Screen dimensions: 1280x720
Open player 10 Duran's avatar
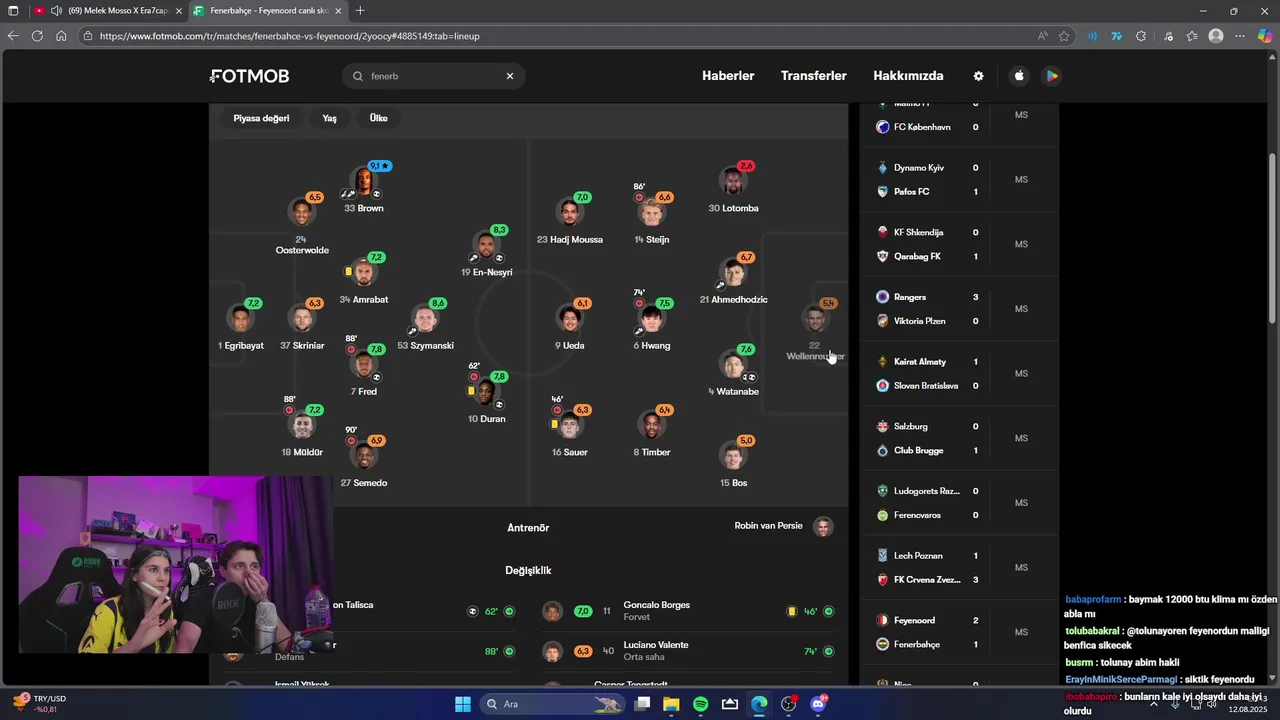486,392
